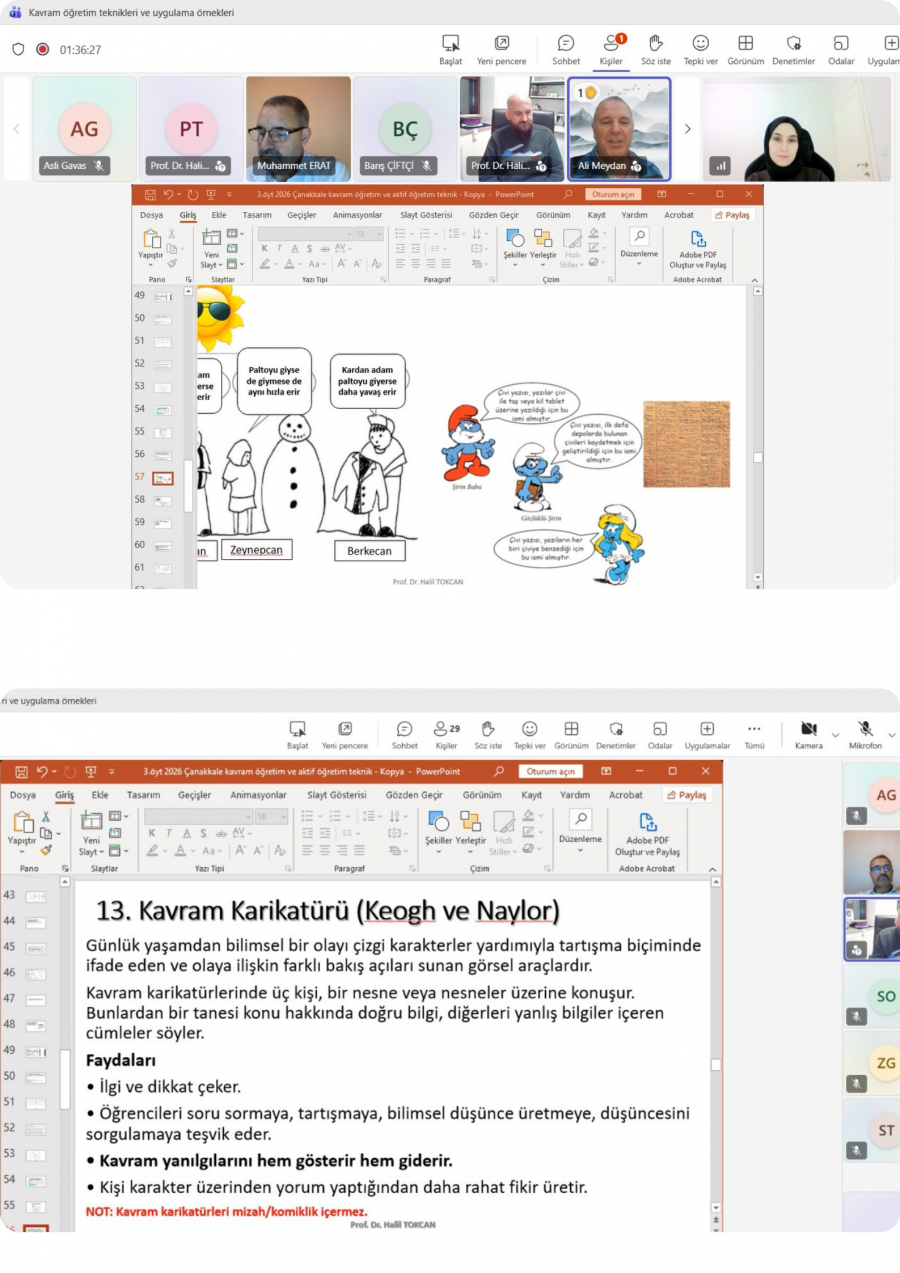This screenshot has height=1273, width=900.
Task: Toggle the Kamera button on
Action: click(x=808, y=734)
